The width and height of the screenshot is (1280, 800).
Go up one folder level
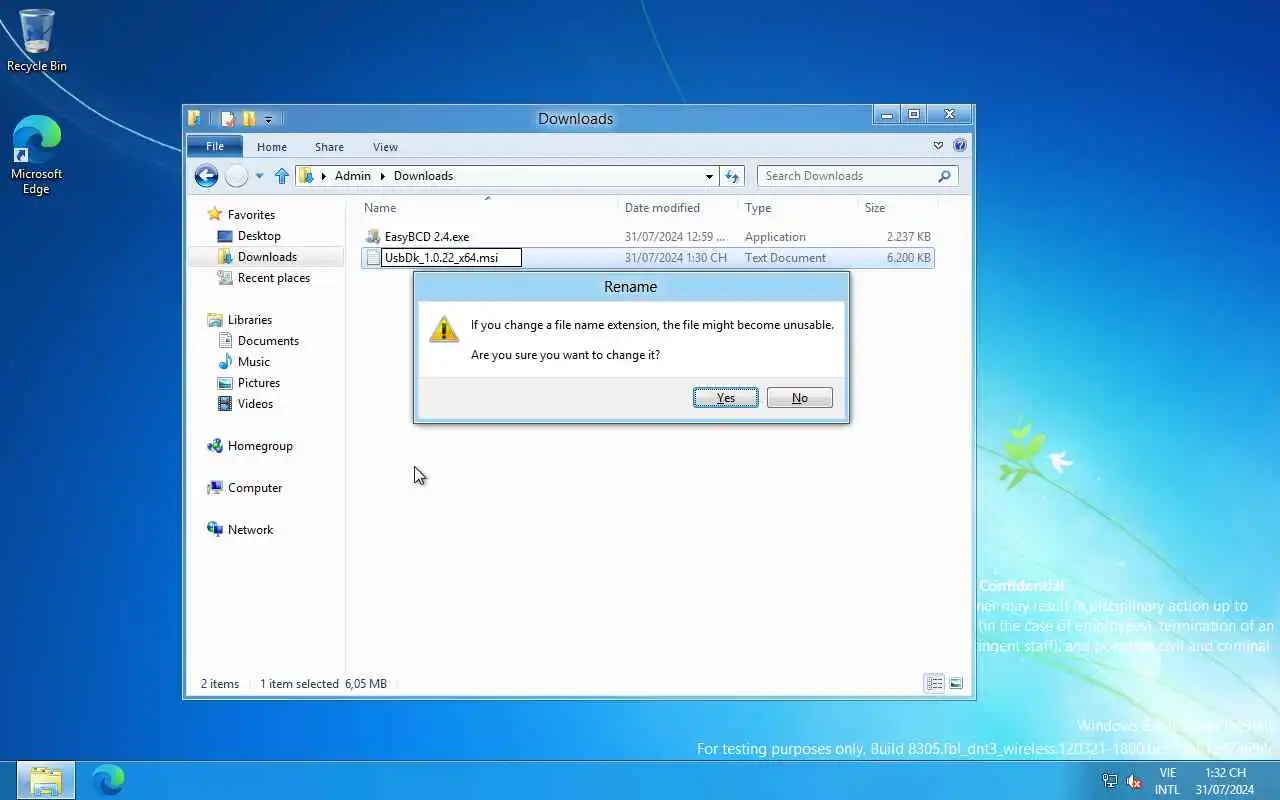coord(282,176)
